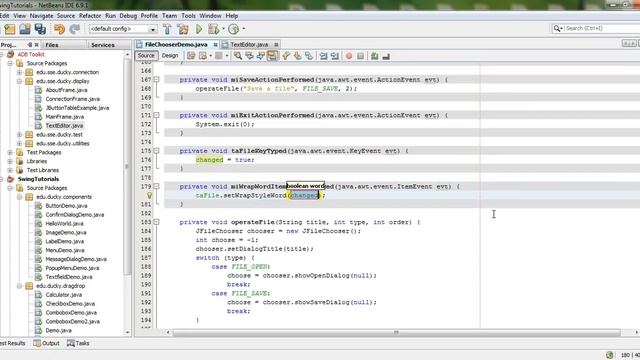Click the Stop Macro Recording icon
Image resolution: width=640 pixels, height=360 pixels.
click(360, 56)
